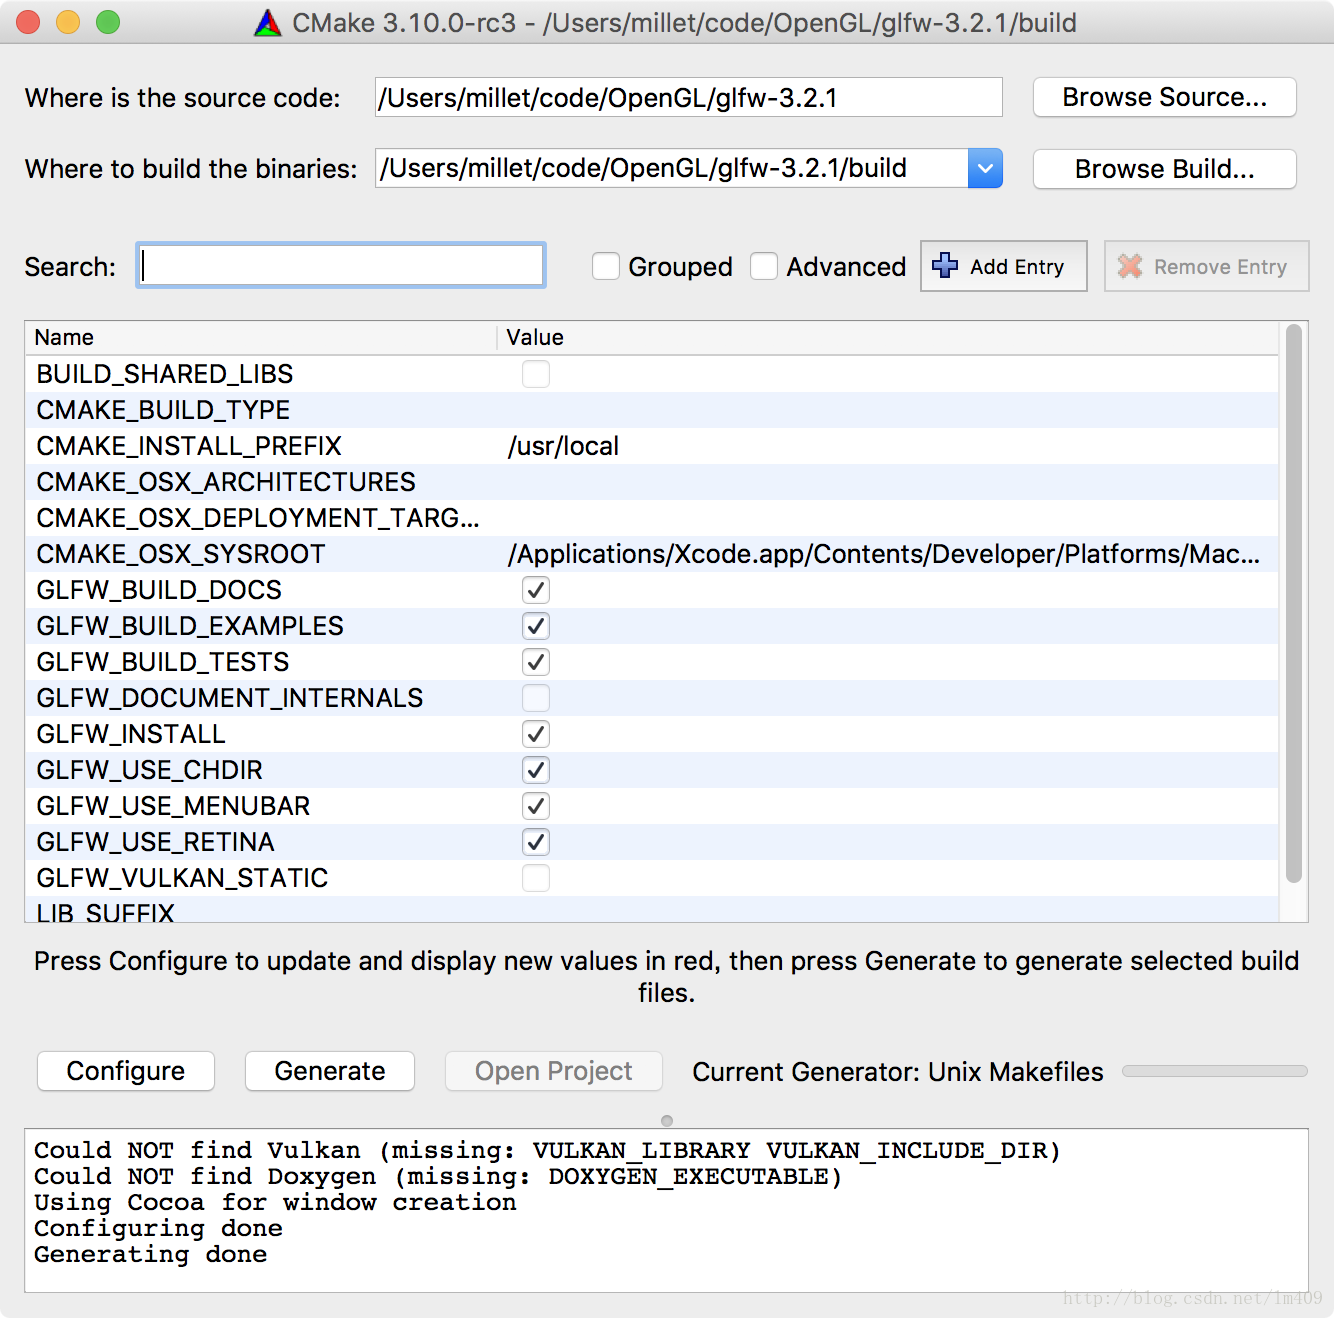Toggle the GLFW_USE_MENUBAR checkbox
Image resolution: width=1334 pixels, height=1318 pixels.
(536, 806)
